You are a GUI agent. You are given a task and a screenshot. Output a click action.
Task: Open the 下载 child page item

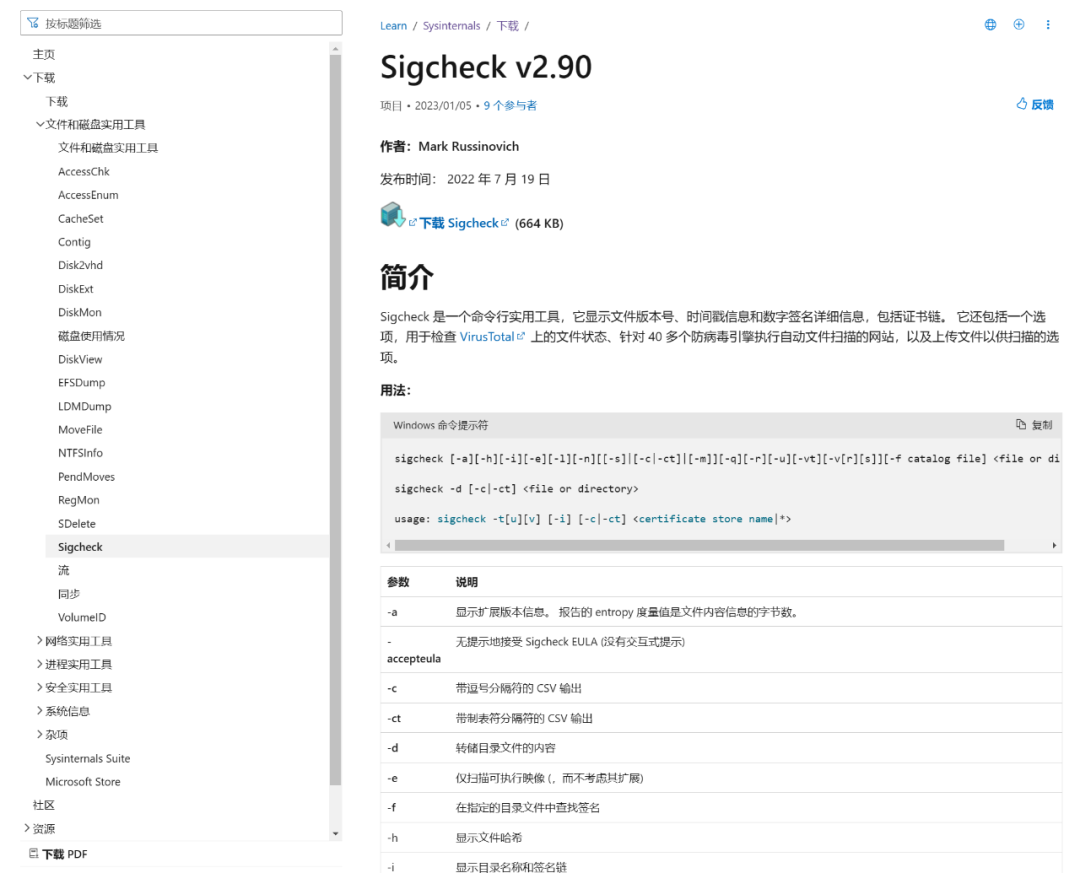56,101
